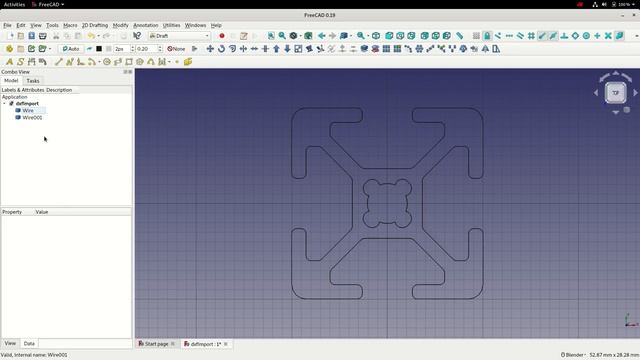Screen dimensions: 640x360
Task: Open GNOME Activities overview
Action: pos(14,4)
